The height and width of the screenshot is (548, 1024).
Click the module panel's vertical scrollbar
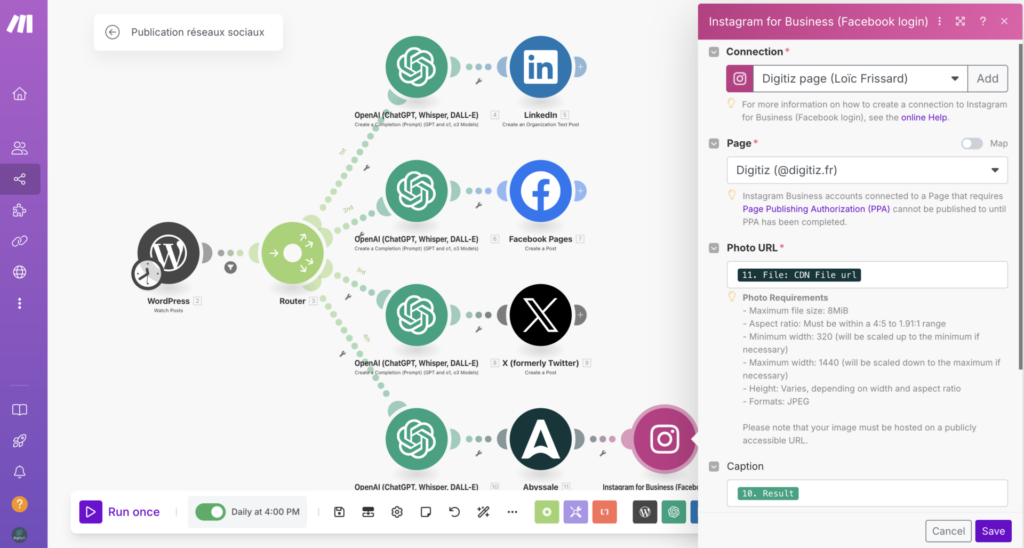click(x=1021, y=206)
